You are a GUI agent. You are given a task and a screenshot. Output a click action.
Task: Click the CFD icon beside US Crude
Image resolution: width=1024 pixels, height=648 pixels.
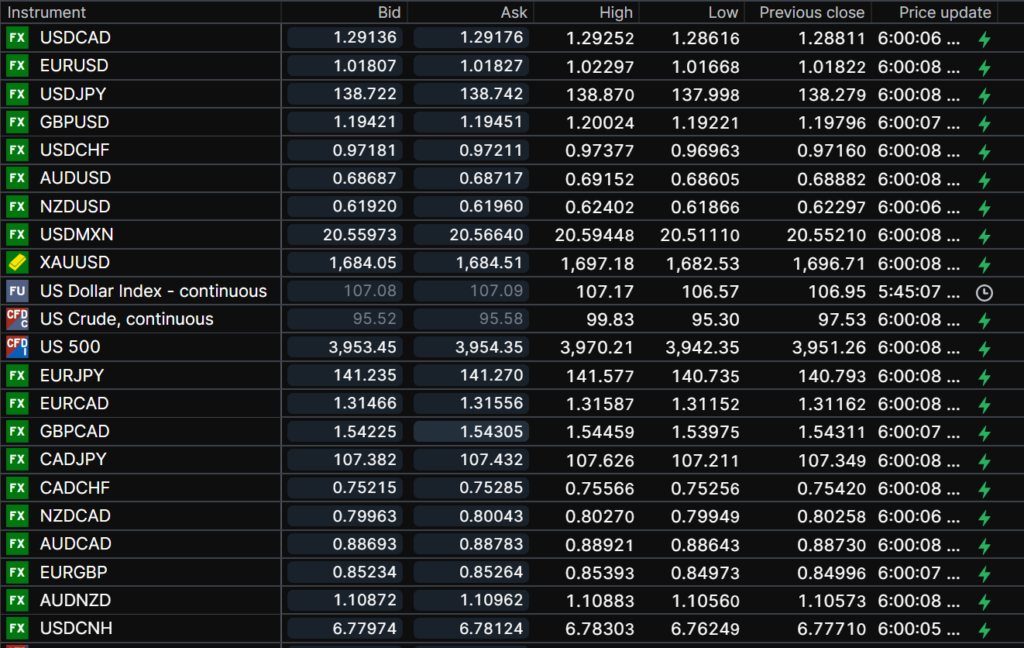[17, 319]
